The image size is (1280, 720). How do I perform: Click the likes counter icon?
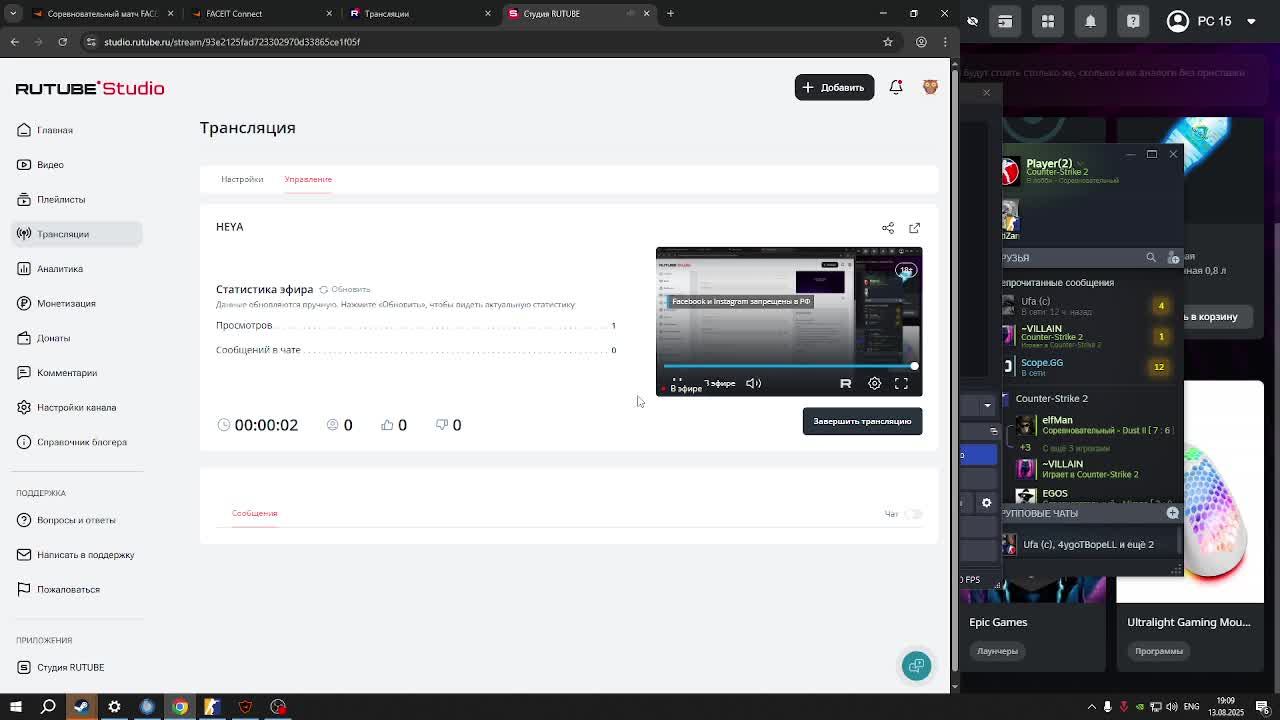[x=387, y=425]
